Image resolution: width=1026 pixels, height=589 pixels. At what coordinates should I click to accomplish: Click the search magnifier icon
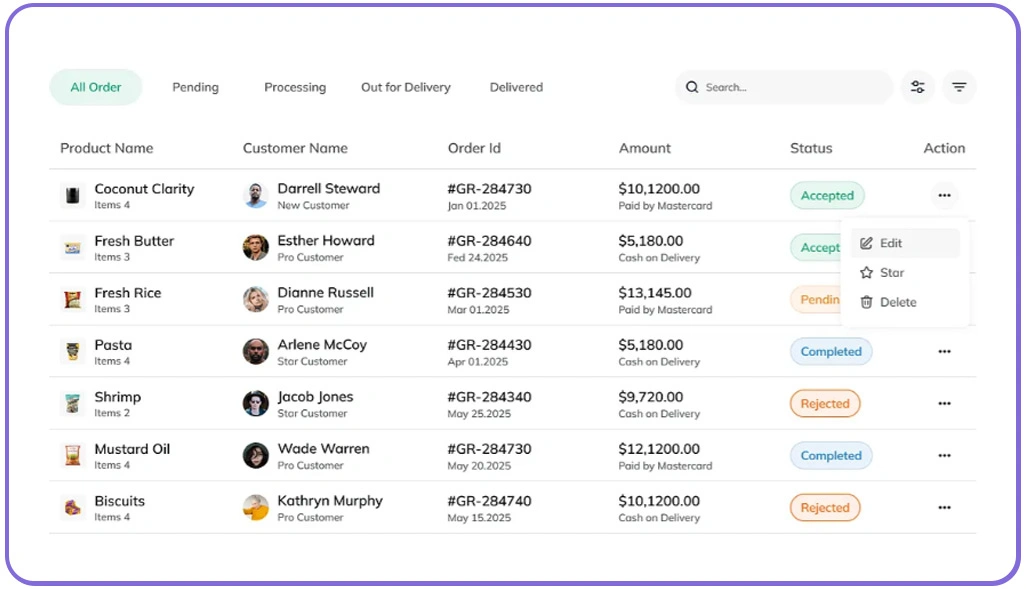[x=692, y=87]
